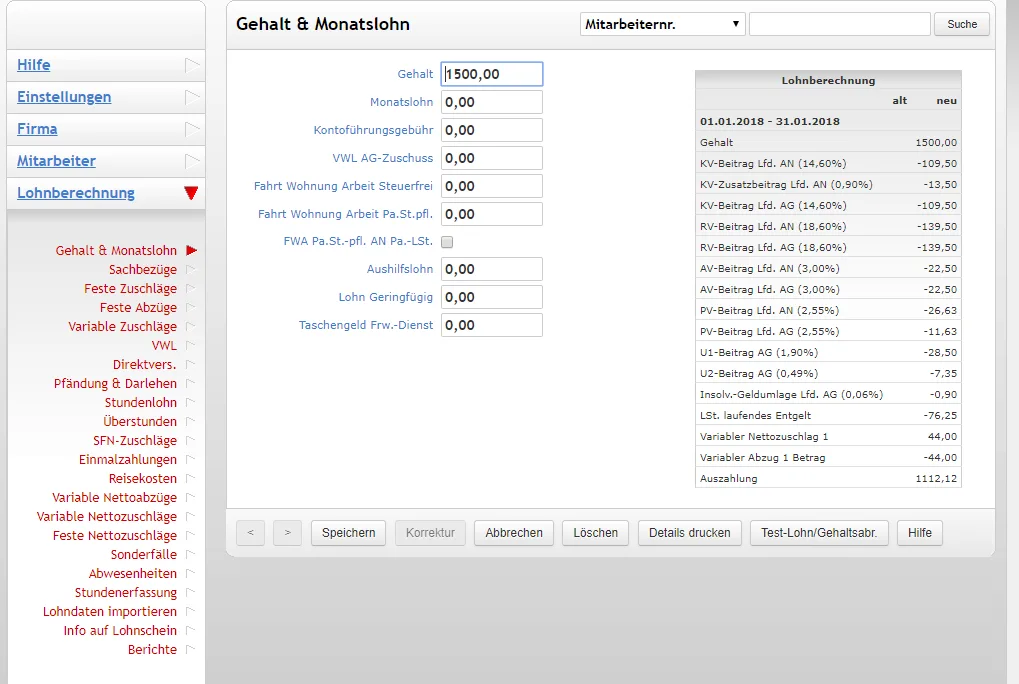Click the Kontoführungsgebühr input field
The width and height of the screenshot is (1019, 684).
tap(492, 130)
